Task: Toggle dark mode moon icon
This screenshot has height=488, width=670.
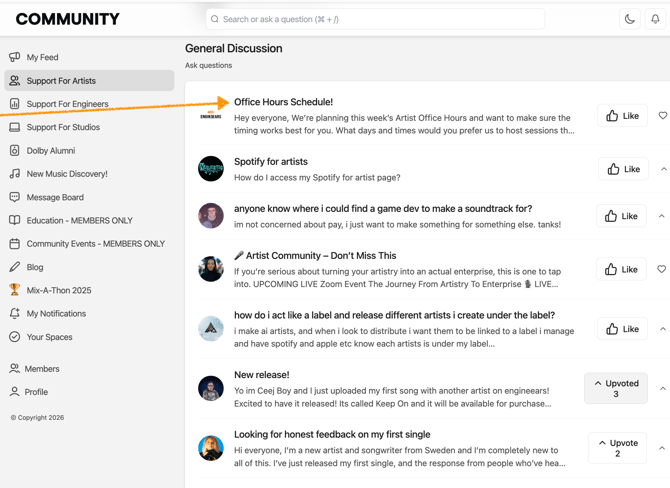Action: pos(629,19)
